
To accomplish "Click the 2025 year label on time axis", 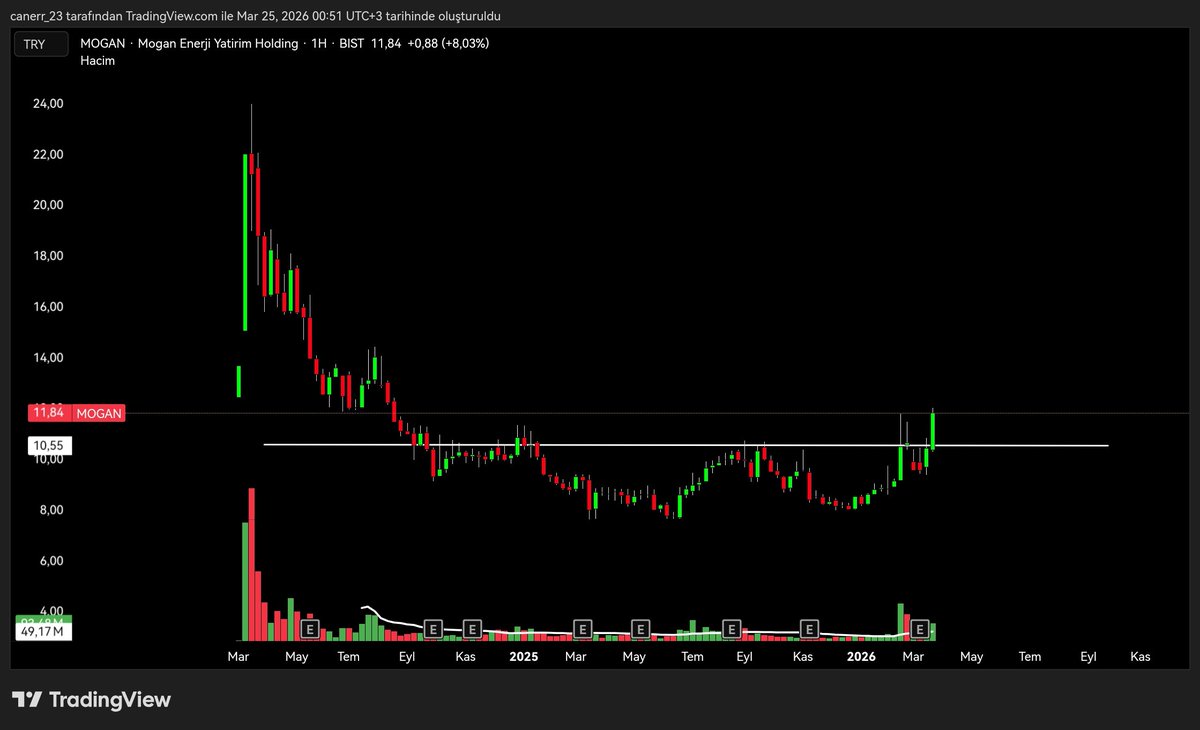I will tap(524, 657).
